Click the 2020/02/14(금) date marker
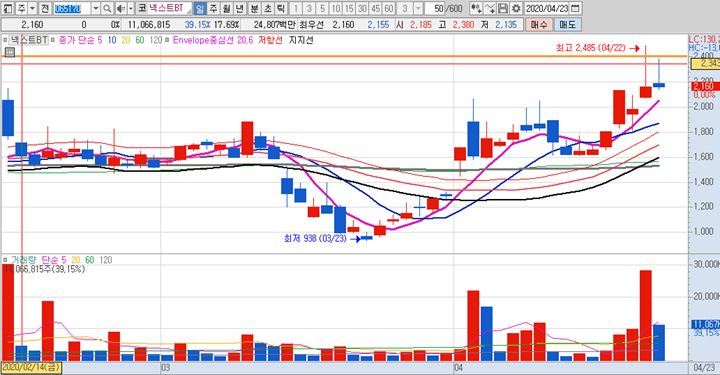Screen dimensions: 720x375 31,368
